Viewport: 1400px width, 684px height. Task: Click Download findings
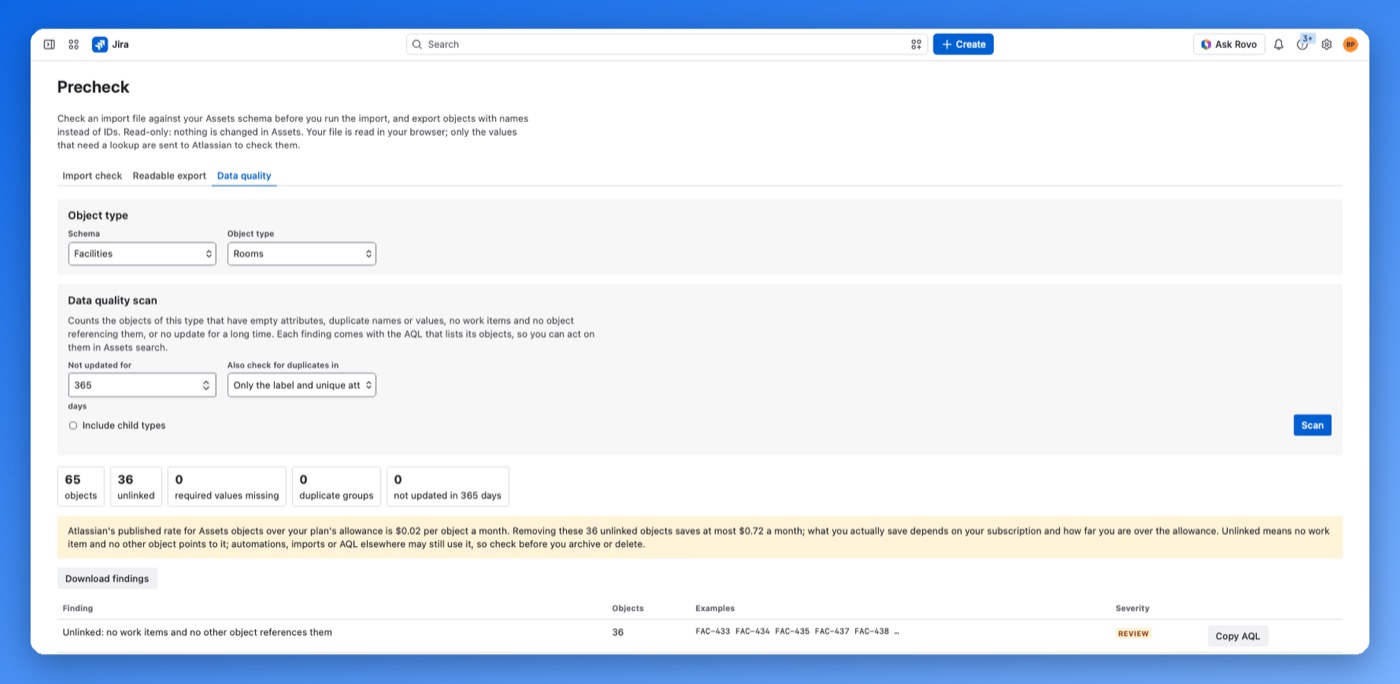(x=107, y=579)
